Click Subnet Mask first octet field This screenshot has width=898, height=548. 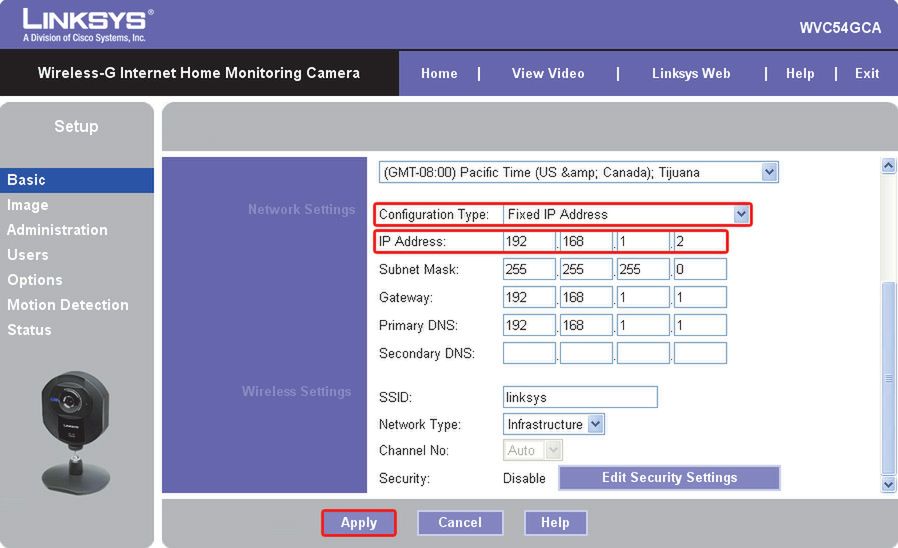[x=529, y=269]
